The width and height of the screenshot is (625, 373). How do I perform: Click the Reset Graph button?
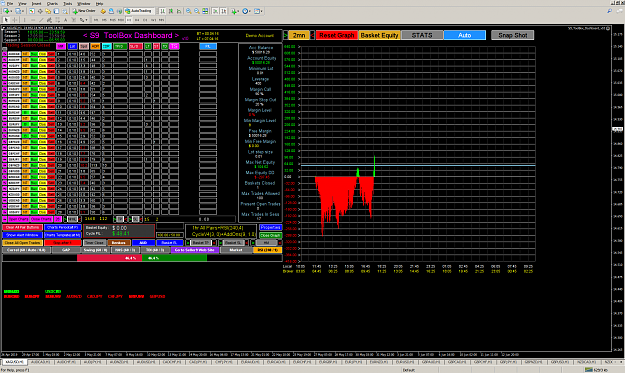pyautogui.click(x=337, y=35)
